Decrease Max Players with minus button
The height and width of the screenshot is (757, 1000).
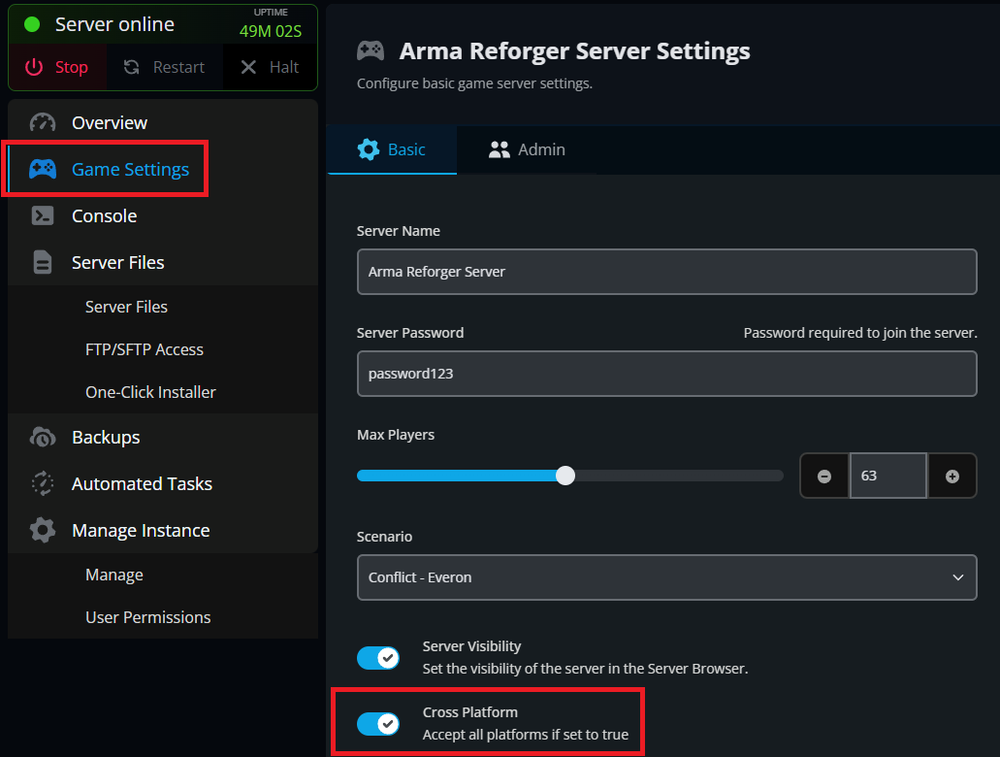click(x=824, y=476)
